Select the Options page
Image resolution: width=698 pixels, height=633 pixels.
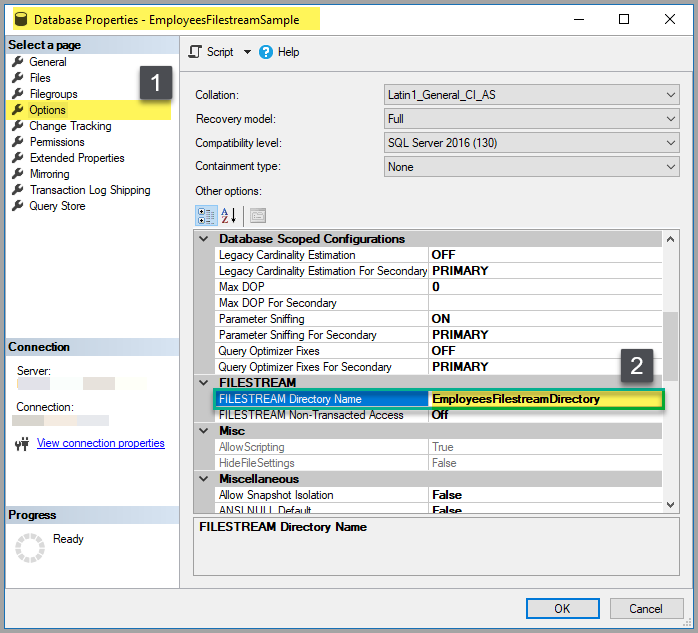pyautogui.click(x=48, y=110)
